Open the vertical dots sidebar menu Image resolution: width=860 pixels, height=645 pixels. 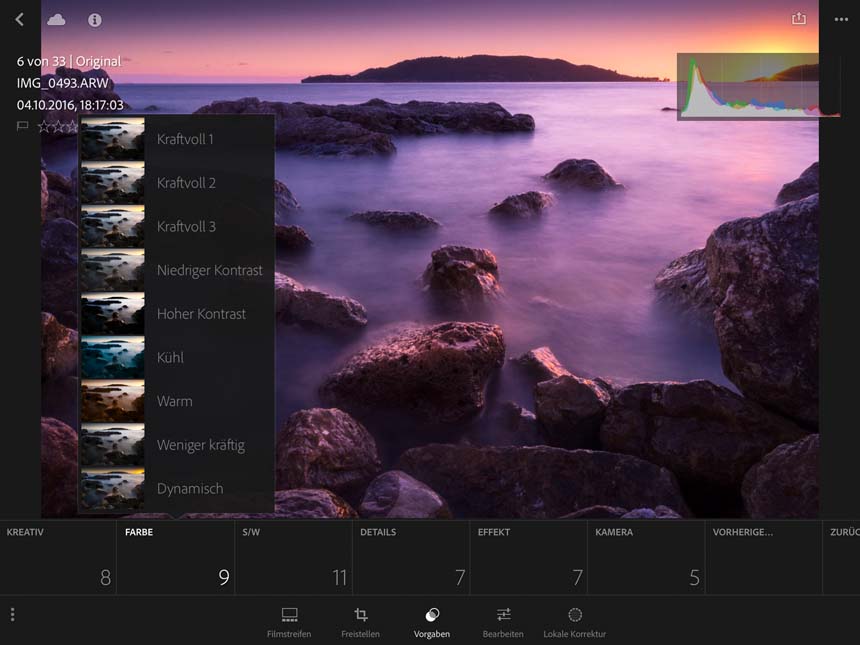12,614
